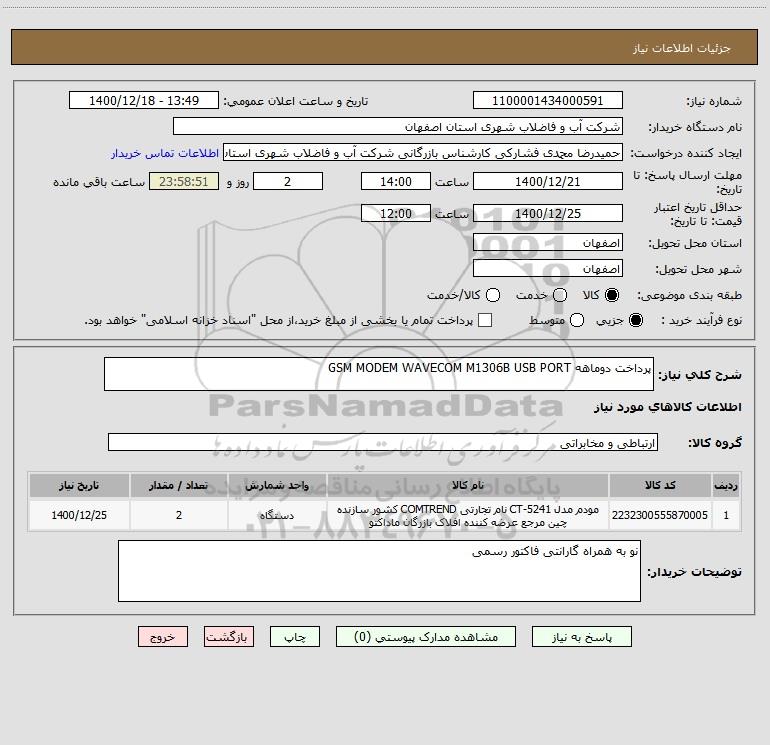
Task: Click the request creator name field
Action: (x=423, y=152)
